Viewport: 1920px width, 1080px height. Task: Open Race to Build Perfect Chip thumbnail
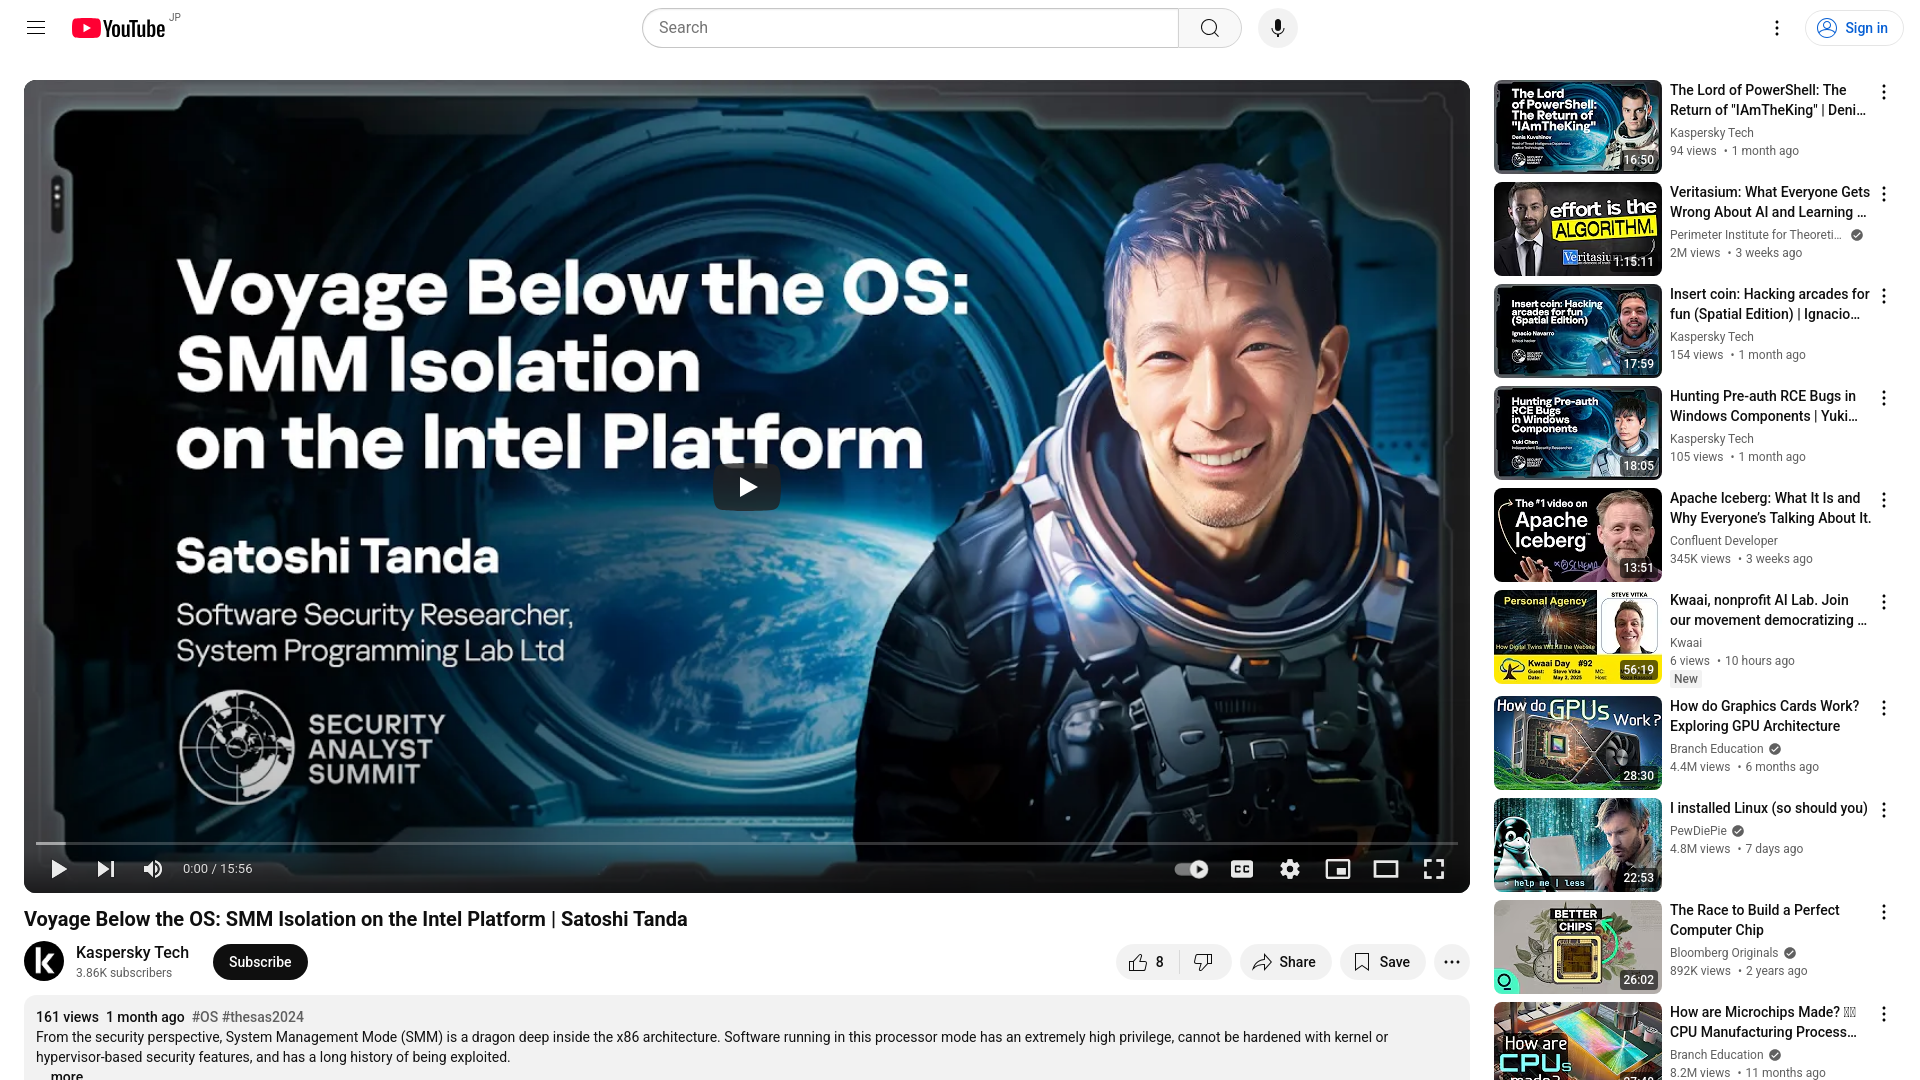[x=1578, y=947]
